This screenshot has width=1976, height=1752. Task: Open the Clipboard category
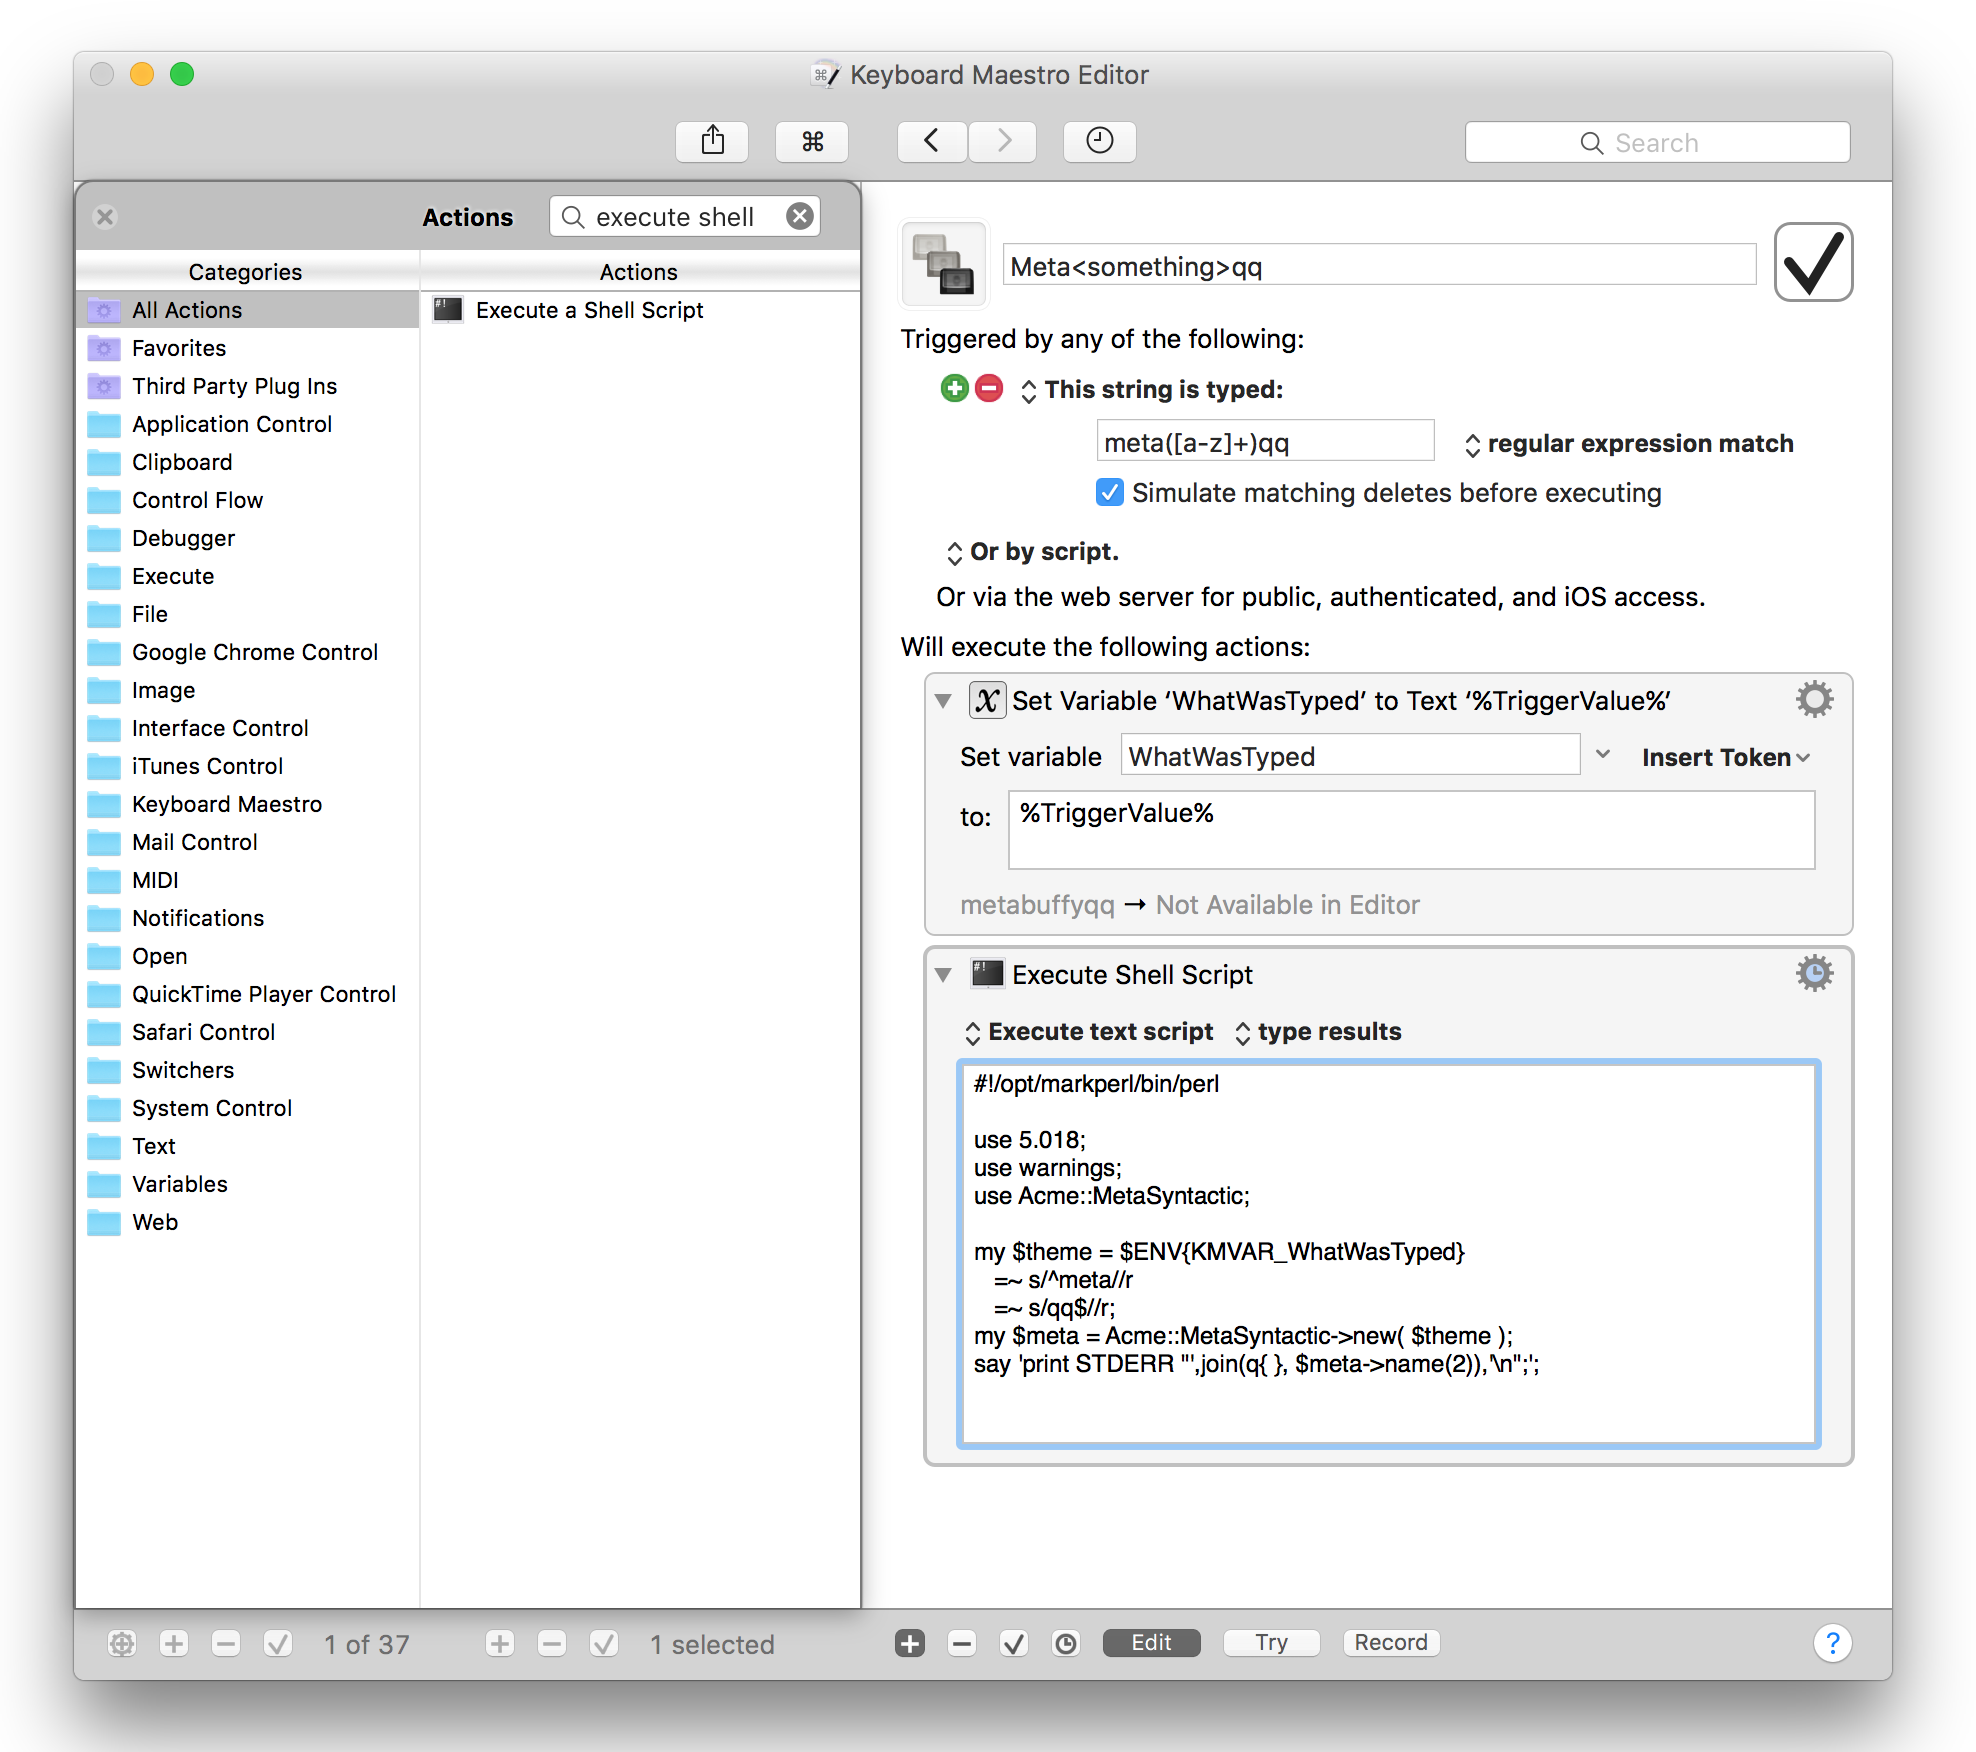(247, 462)
